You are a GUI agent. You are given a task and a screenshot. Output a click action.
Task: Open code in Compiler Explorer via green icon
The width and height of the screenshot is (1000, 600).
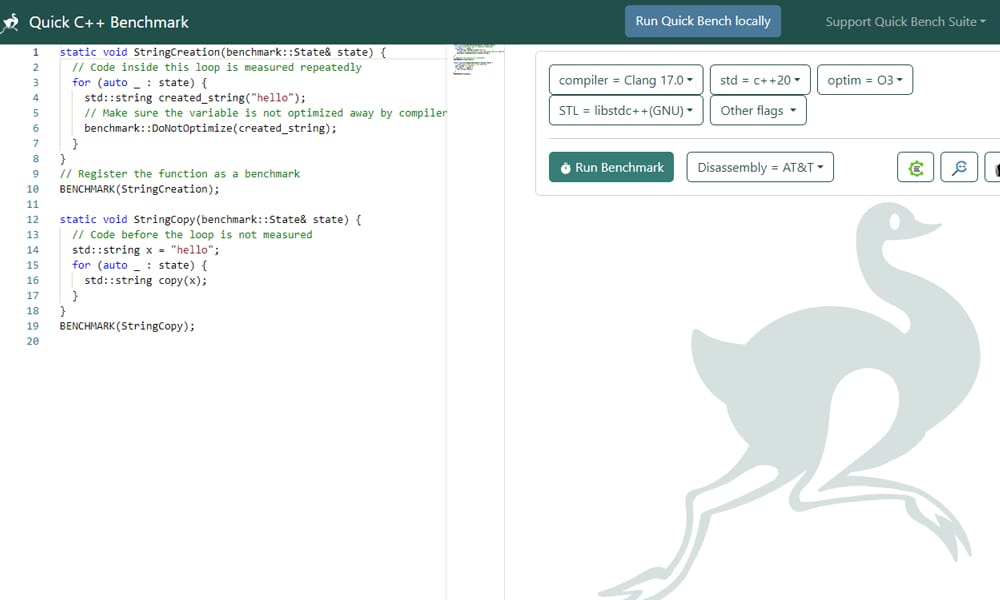pos(915,168)
